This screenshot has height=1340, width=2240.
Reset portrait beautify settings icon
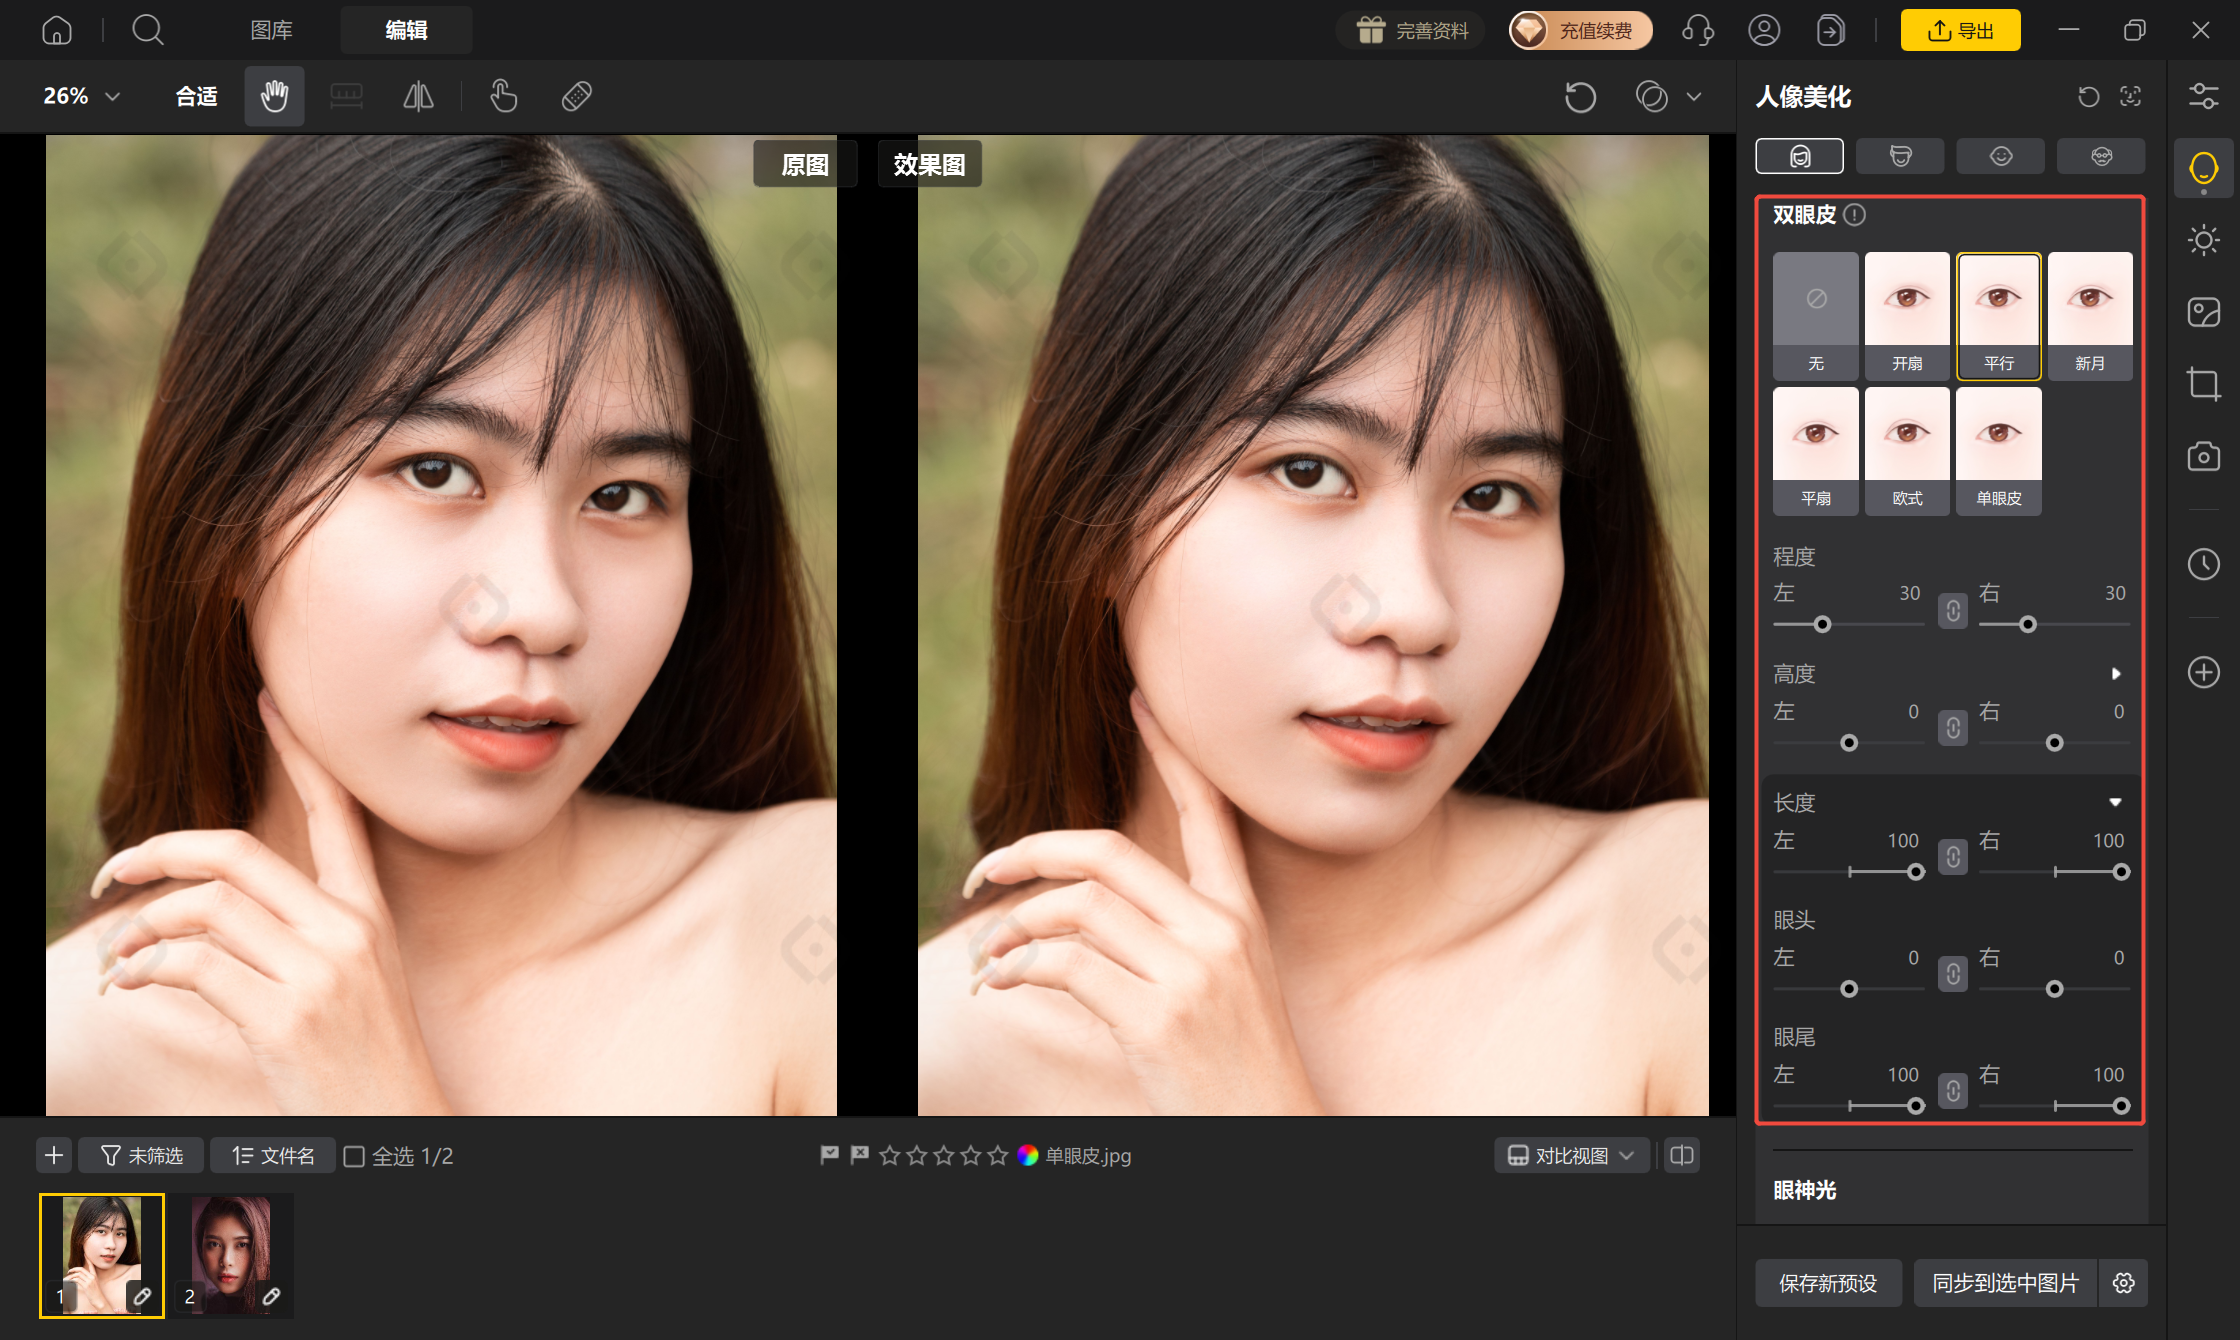pyautogui.click(x=2088, y=96)
